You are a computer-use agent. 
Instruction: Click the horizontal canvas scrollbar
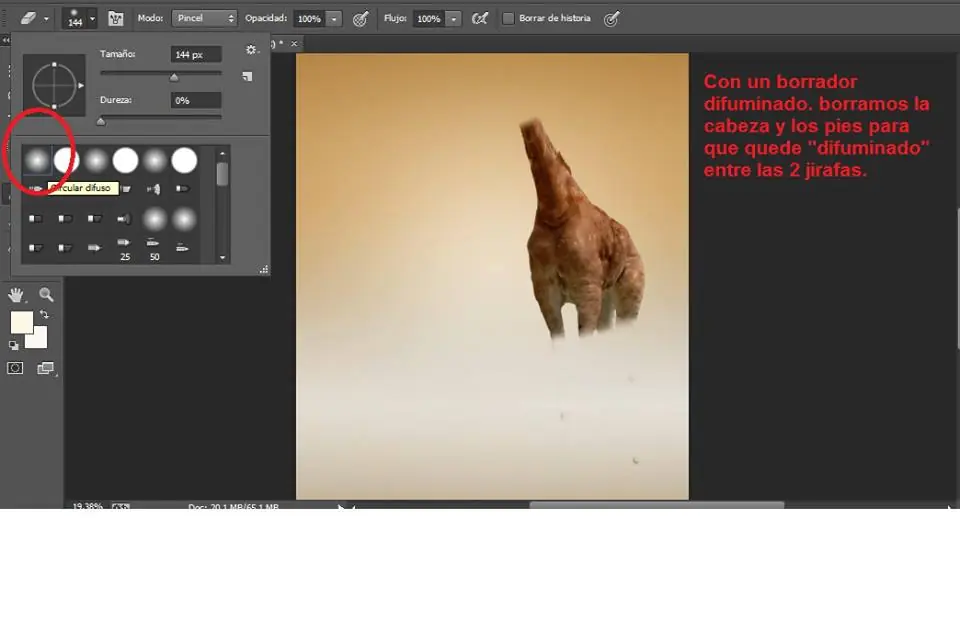(656, 505)
